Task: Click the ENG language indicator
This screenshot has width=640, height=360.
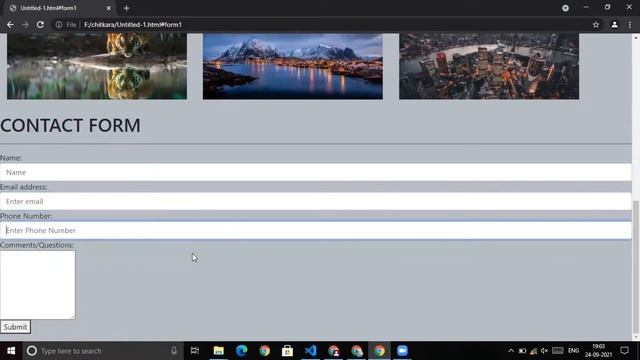Action: 573,351
